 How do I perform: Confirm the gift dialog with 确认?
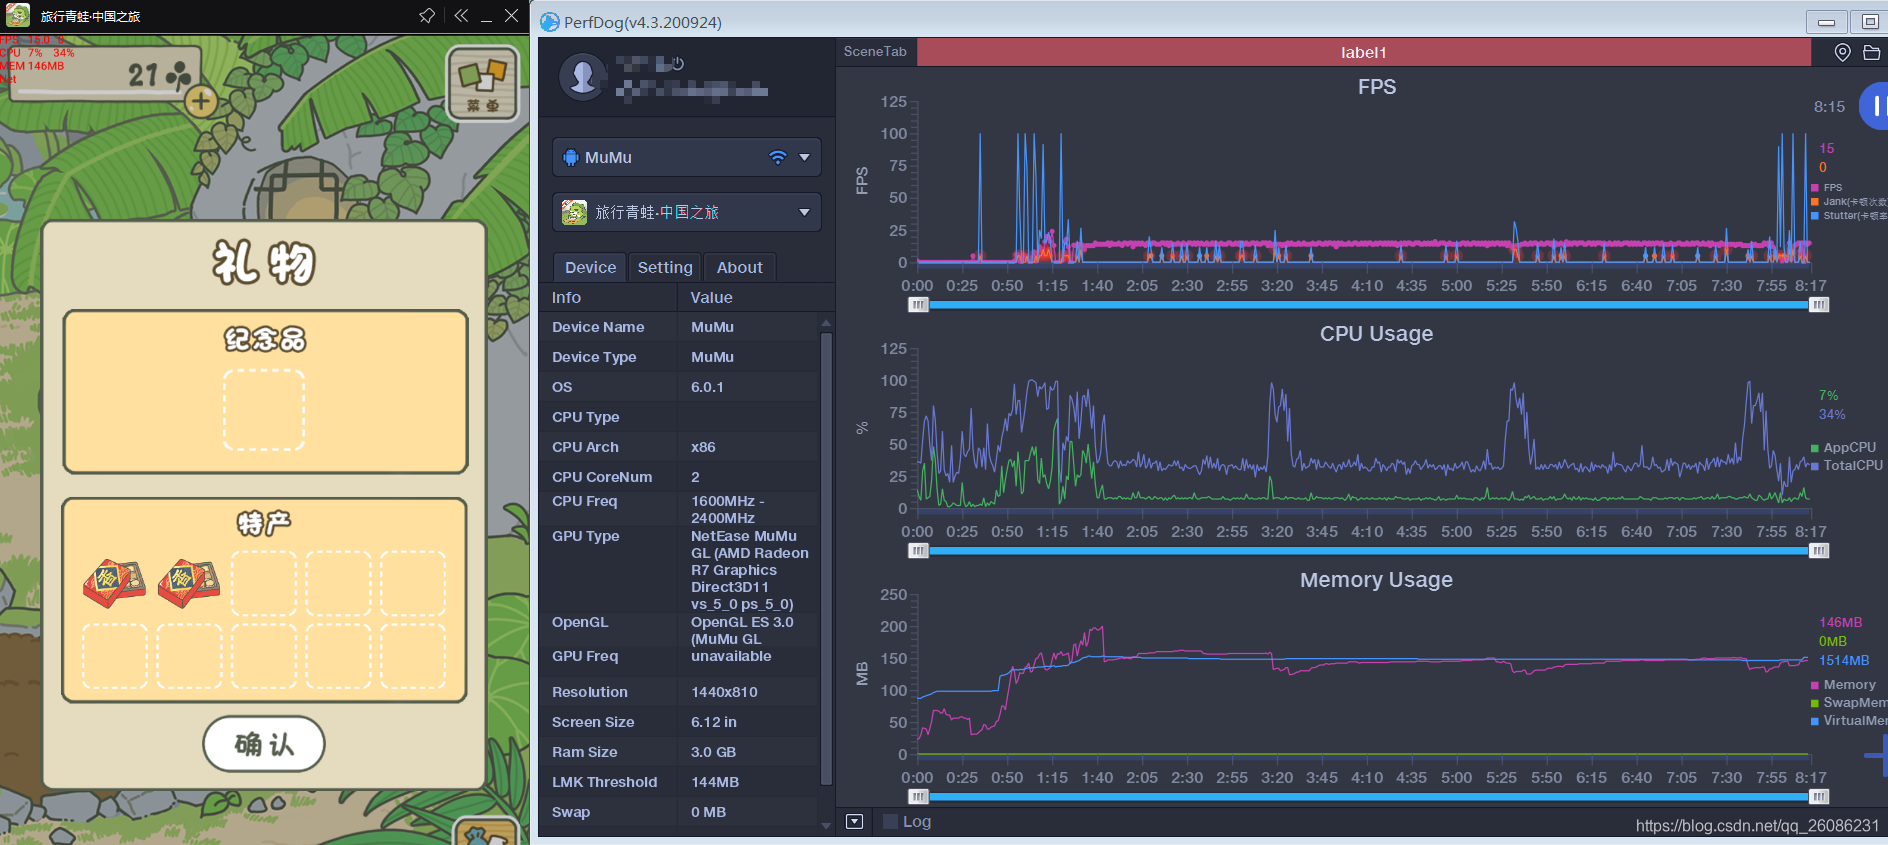264,744
